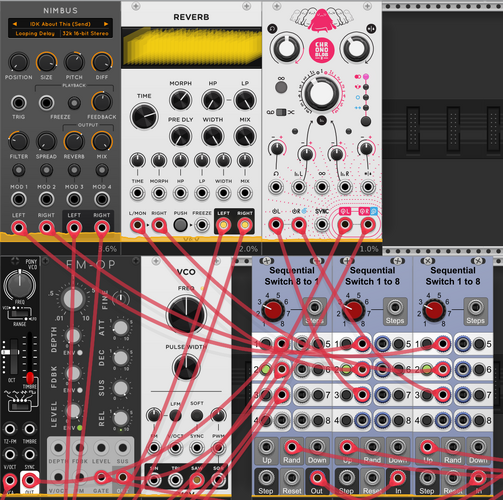The width and height of the screenshot is (503, 500).
Task: Click the Steps jack on rightmost Sequential Switch
Action: pos(475,307)
